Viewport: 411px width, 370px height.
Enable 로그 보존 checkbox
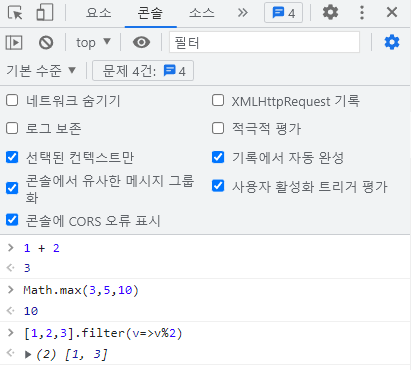(x=12, y=128)
